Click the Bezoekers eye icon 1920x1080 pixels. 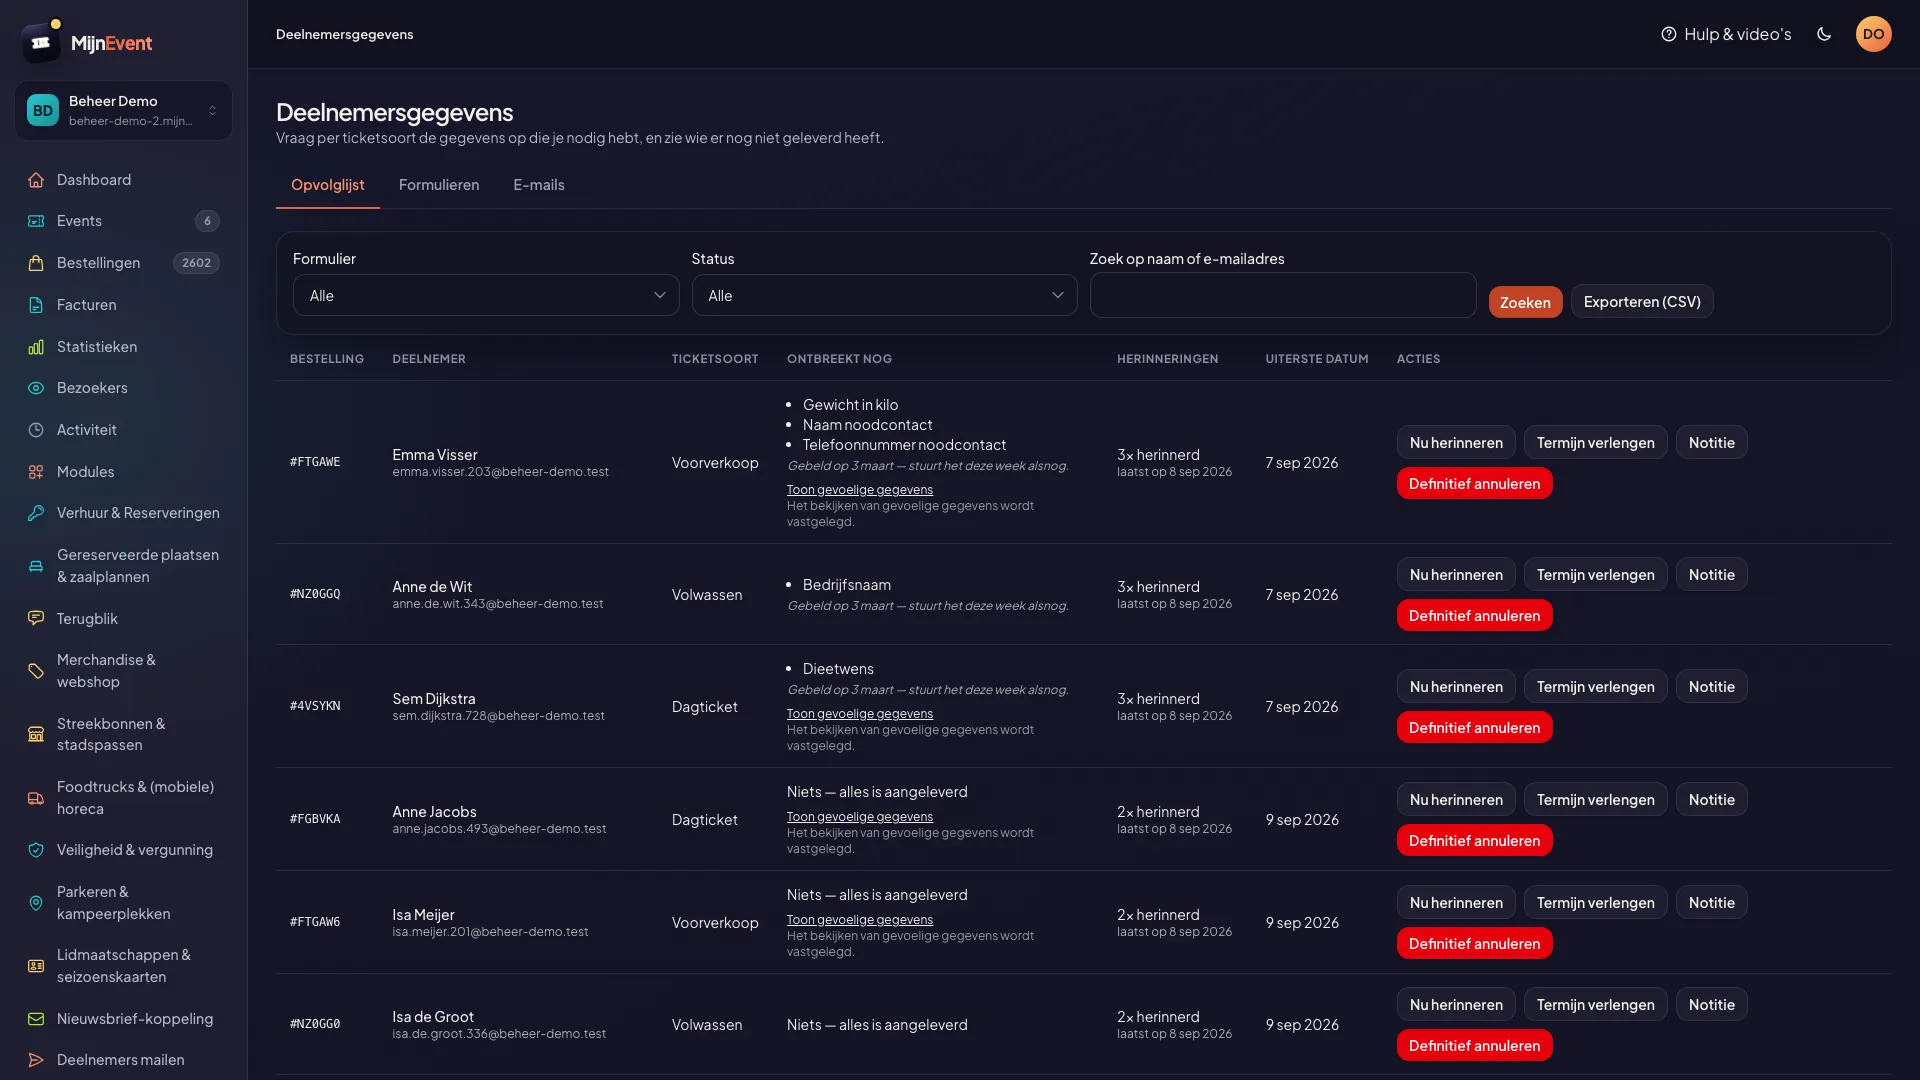[36, 388]
